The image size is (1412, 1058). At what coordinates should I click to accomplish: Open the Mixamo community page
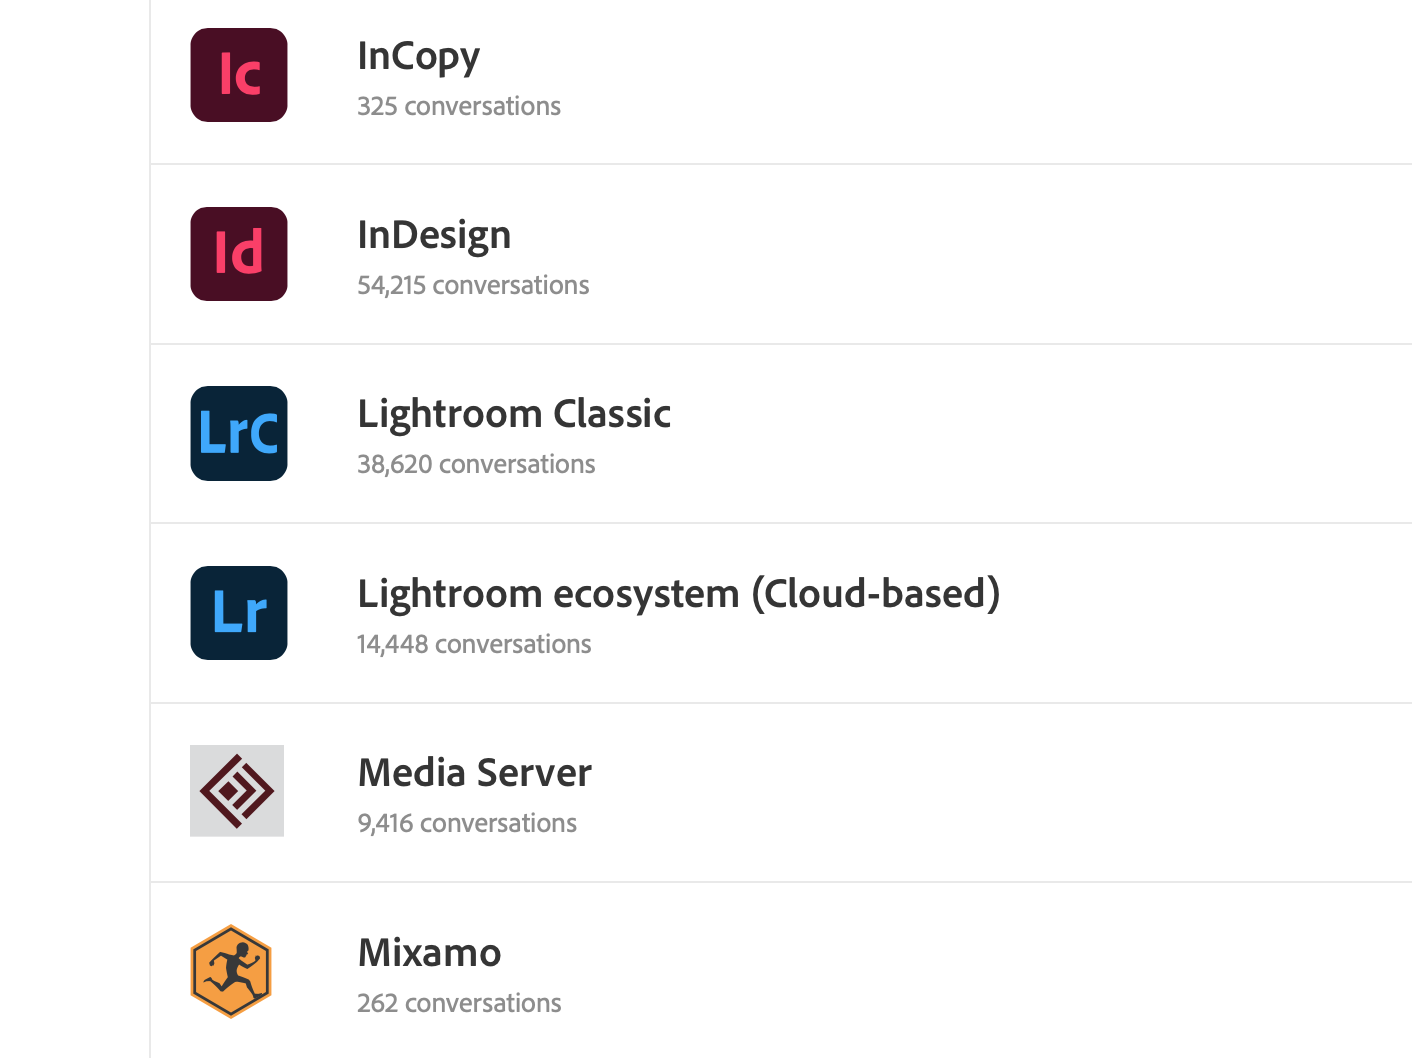pyautogui.click(x=429, y=953)
